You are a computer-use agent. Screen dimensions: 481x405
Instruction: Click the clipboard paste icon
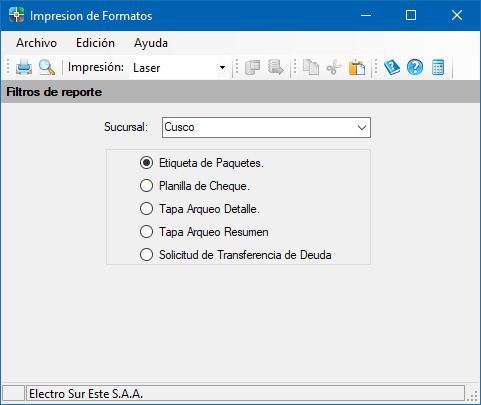tap(357, 67)
